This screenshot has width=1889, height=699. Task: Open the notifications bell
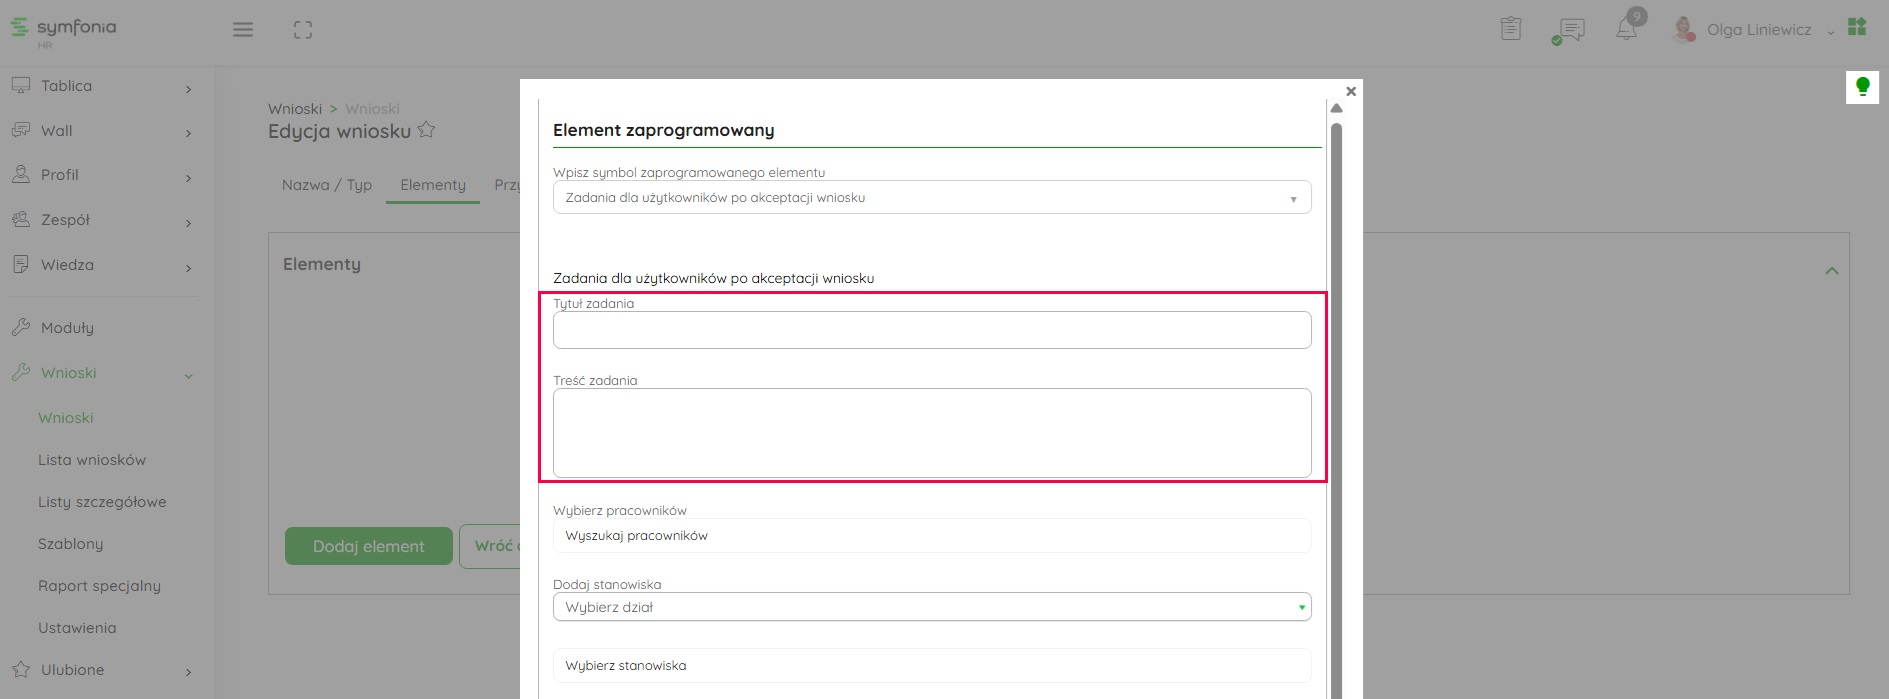tap(1627, 29)
